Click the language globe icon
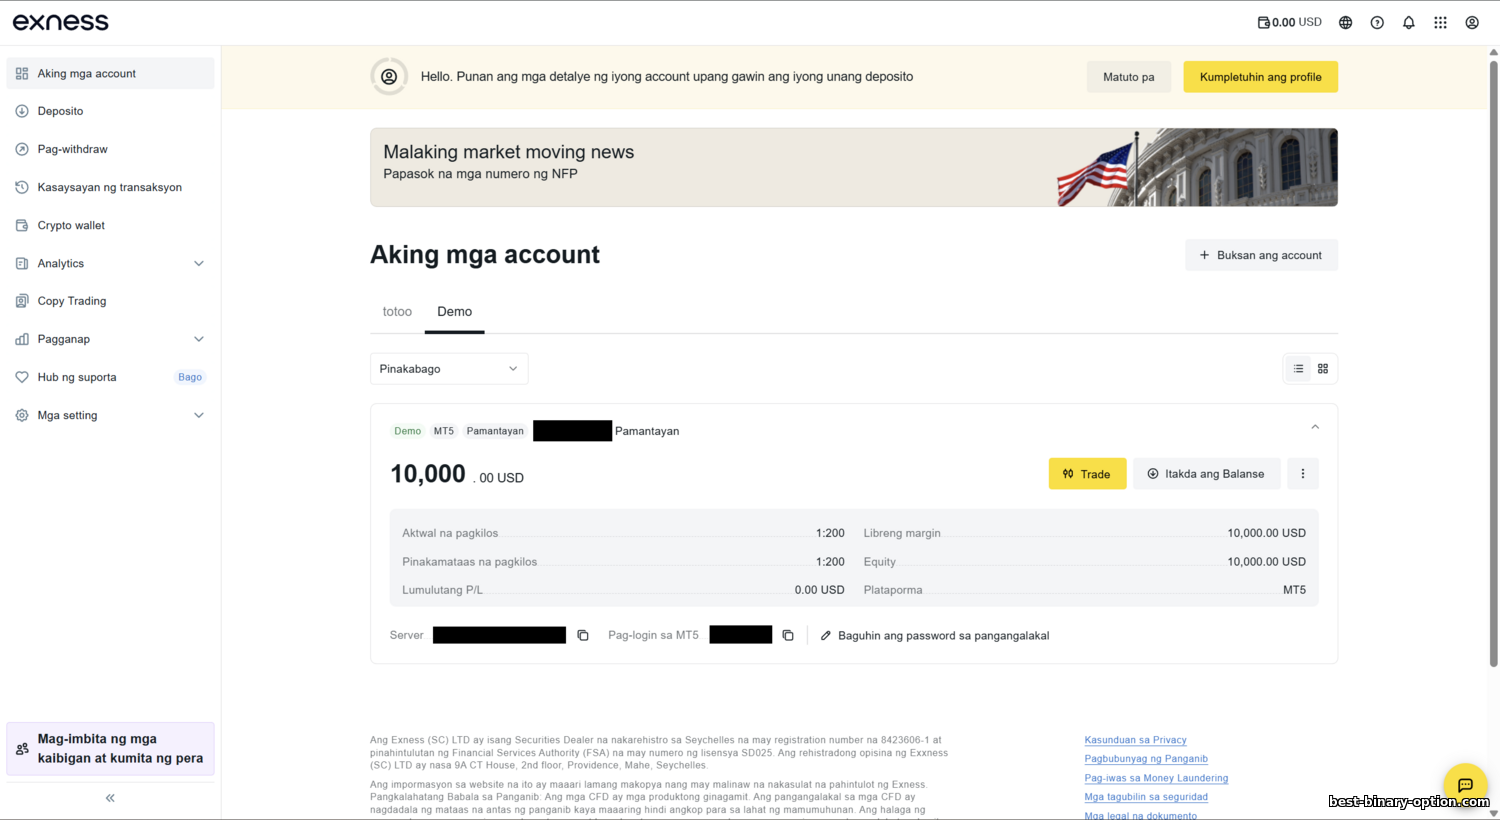The width and height of the screenshot is (1500, 820). coord(1345,23)
